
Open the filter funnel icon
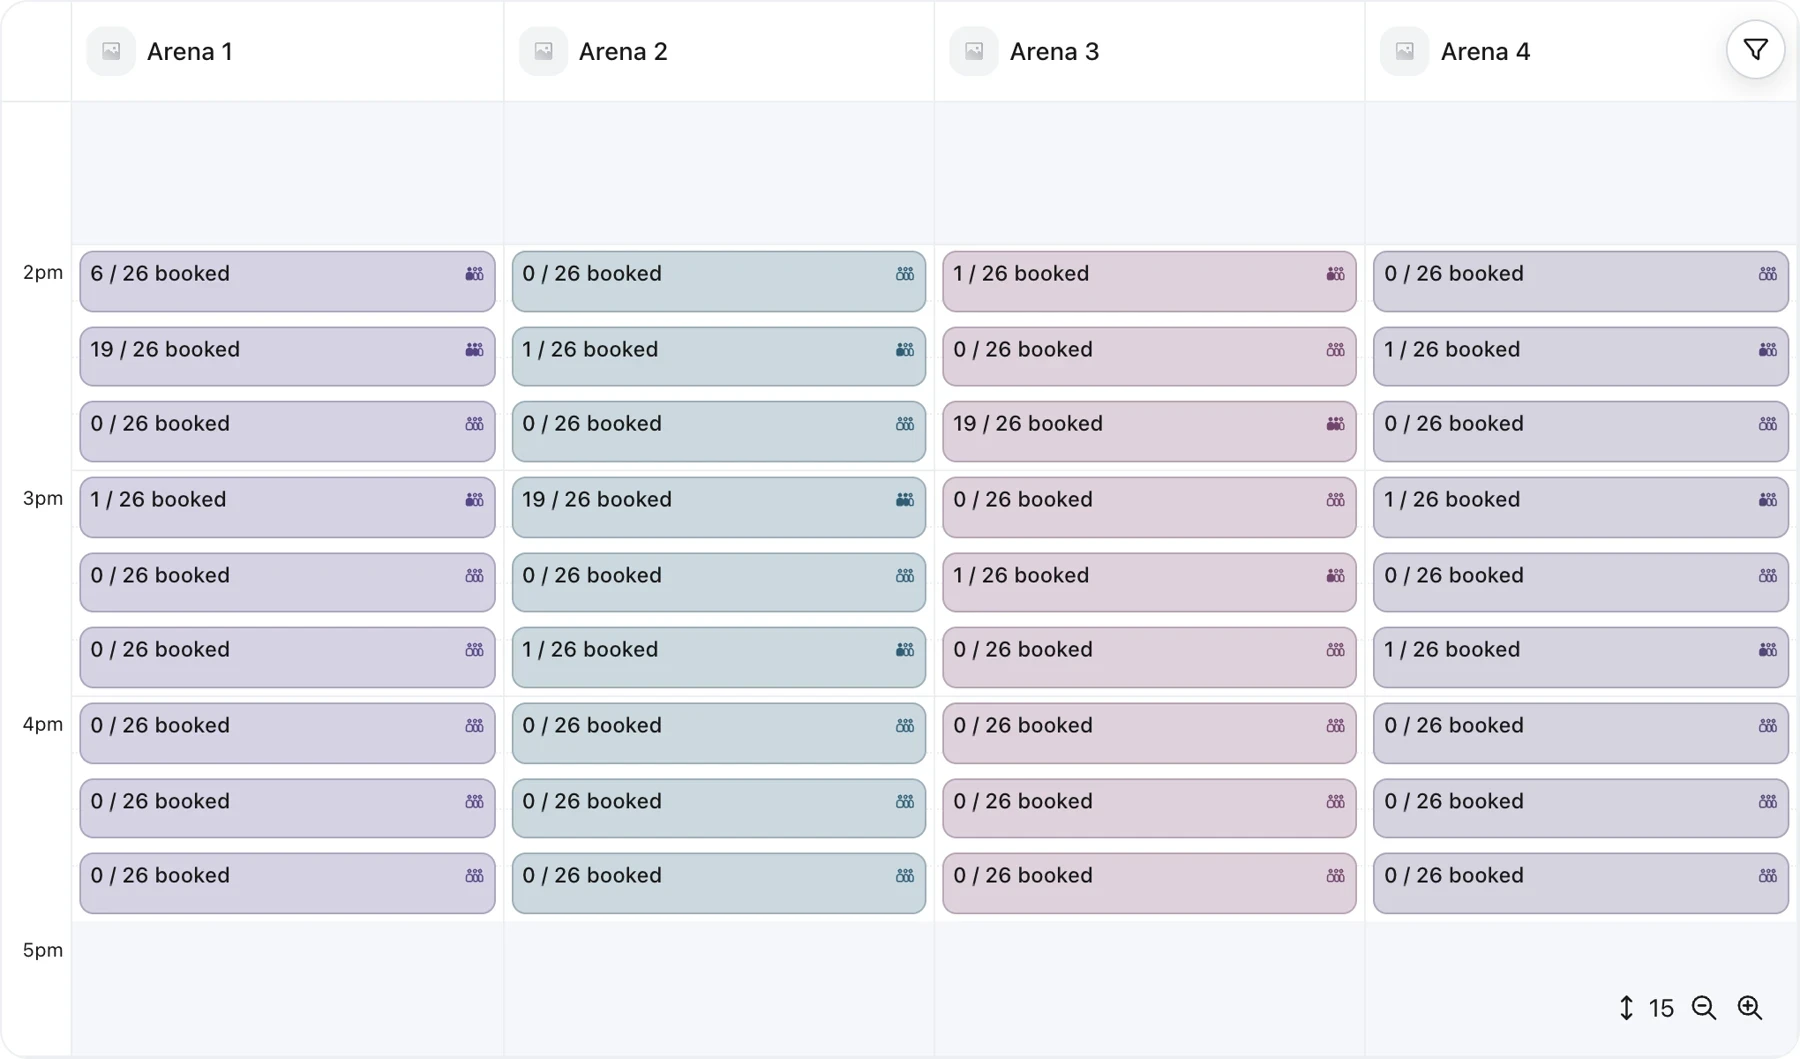pyautogui.click(x=1755, y=50)
